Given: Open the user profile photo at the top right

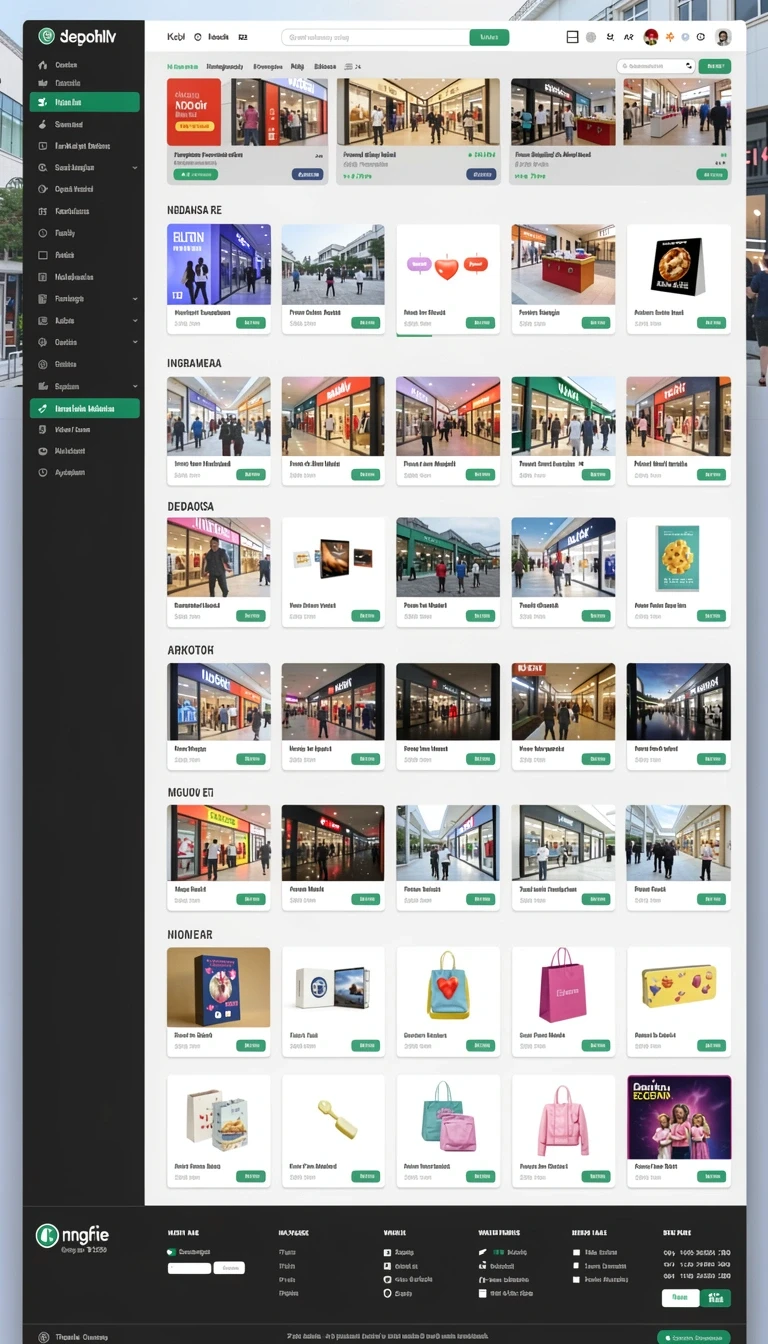Looking at the screenshot, I should tap(724, 37).
